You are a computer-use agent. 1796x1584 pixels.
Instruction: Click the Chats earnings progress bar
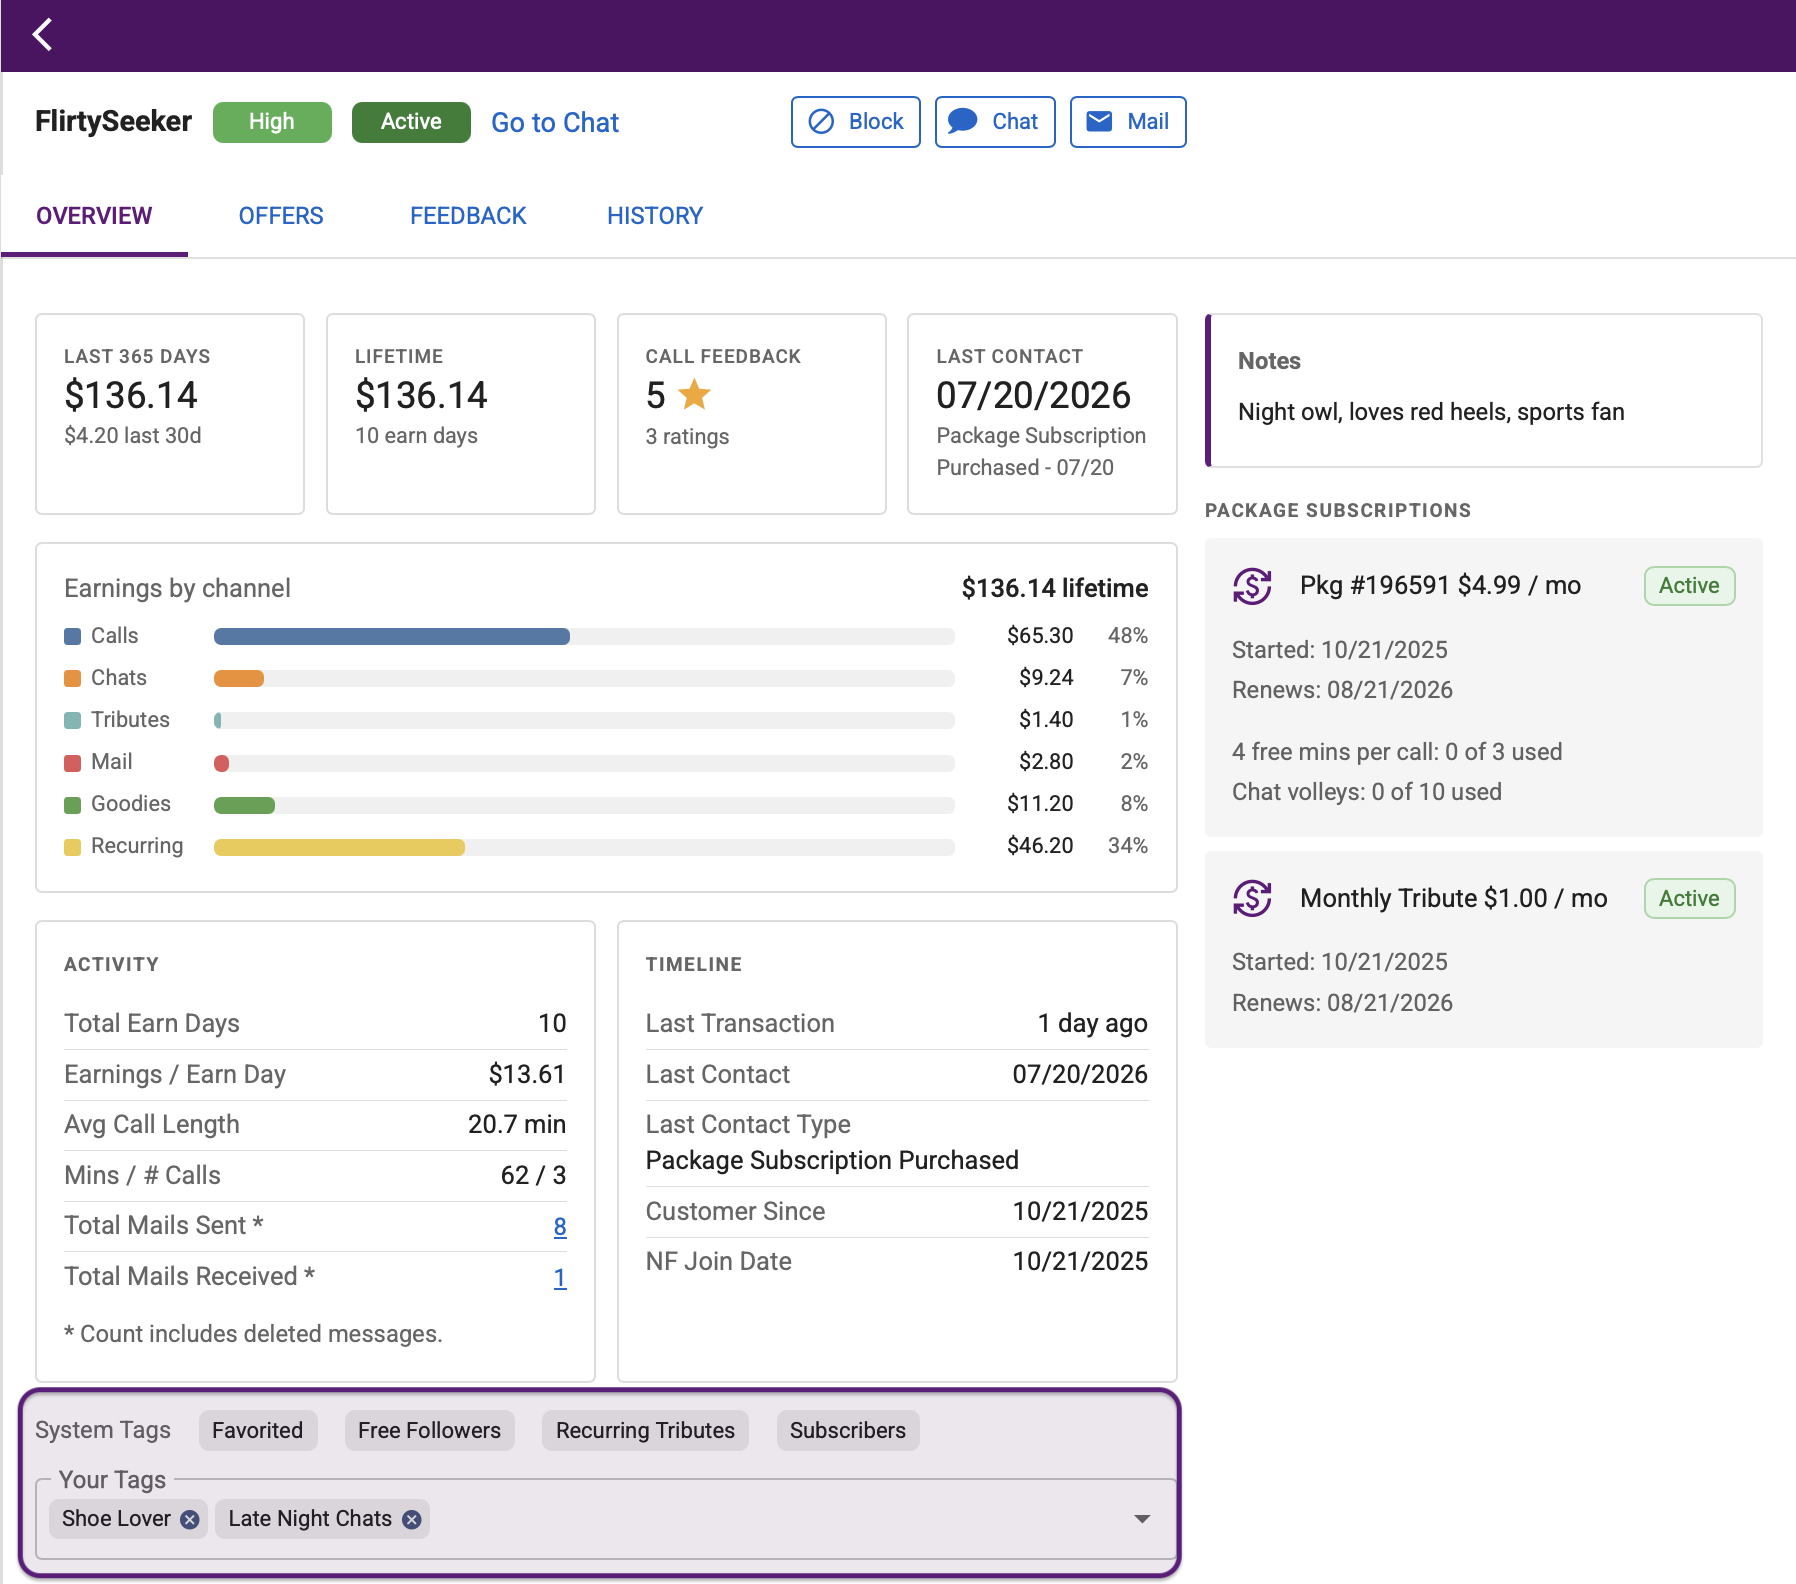[584, 679]
